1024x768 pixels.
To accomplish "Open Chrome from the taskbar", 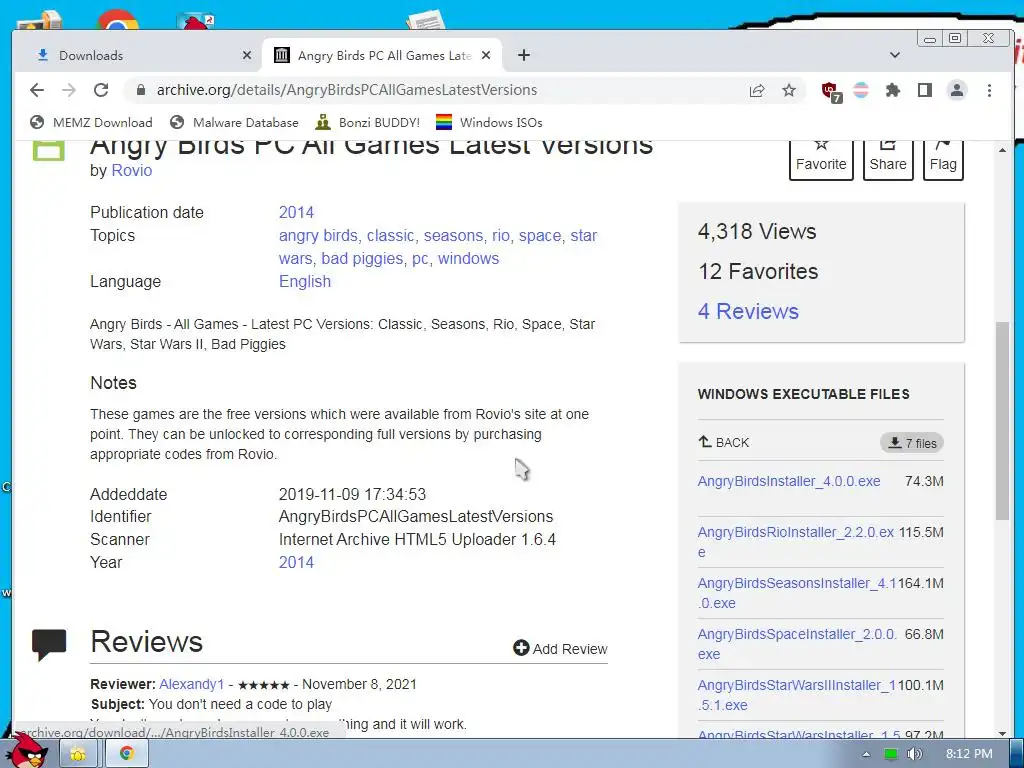I will tap(127, 754).
